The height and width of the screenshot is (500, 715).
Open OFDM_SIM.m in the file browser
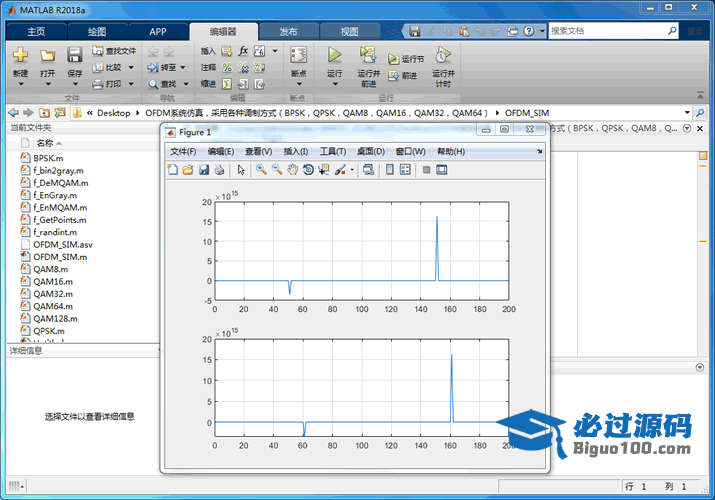[x=60, y=257]
